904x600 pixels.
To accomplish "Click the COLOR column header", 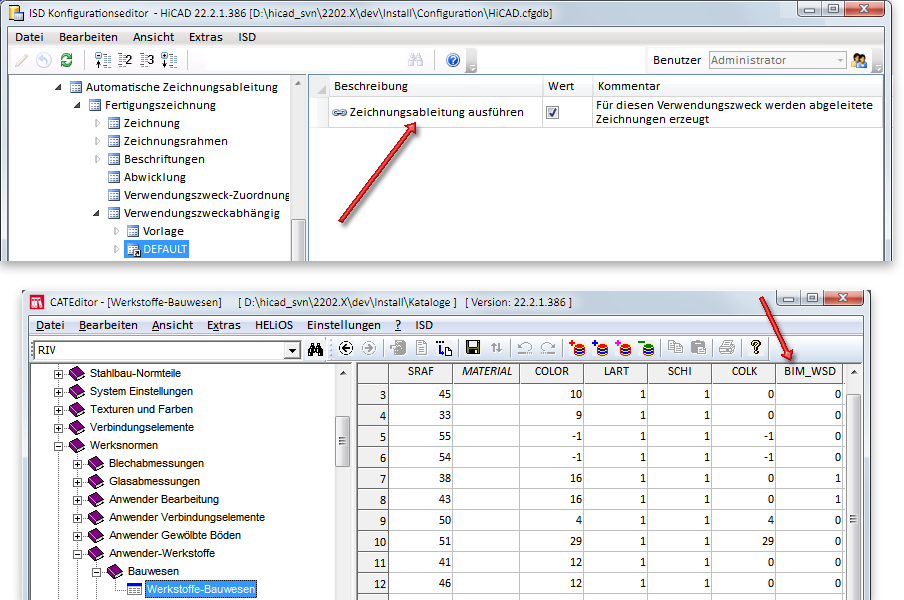I will point(551,371).
